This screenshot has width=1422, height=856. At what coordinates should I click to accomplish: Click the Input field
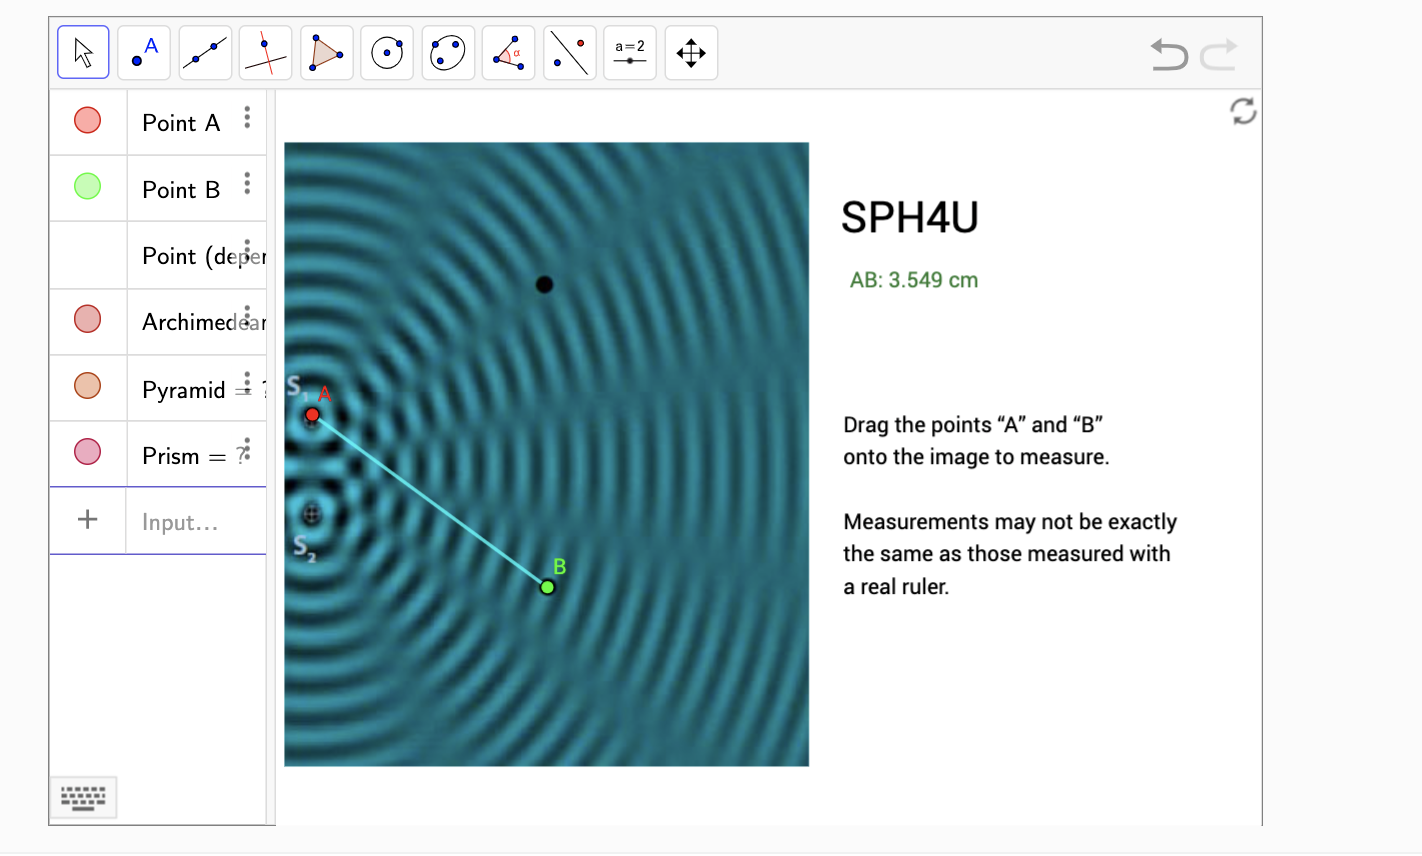[196, 522]
